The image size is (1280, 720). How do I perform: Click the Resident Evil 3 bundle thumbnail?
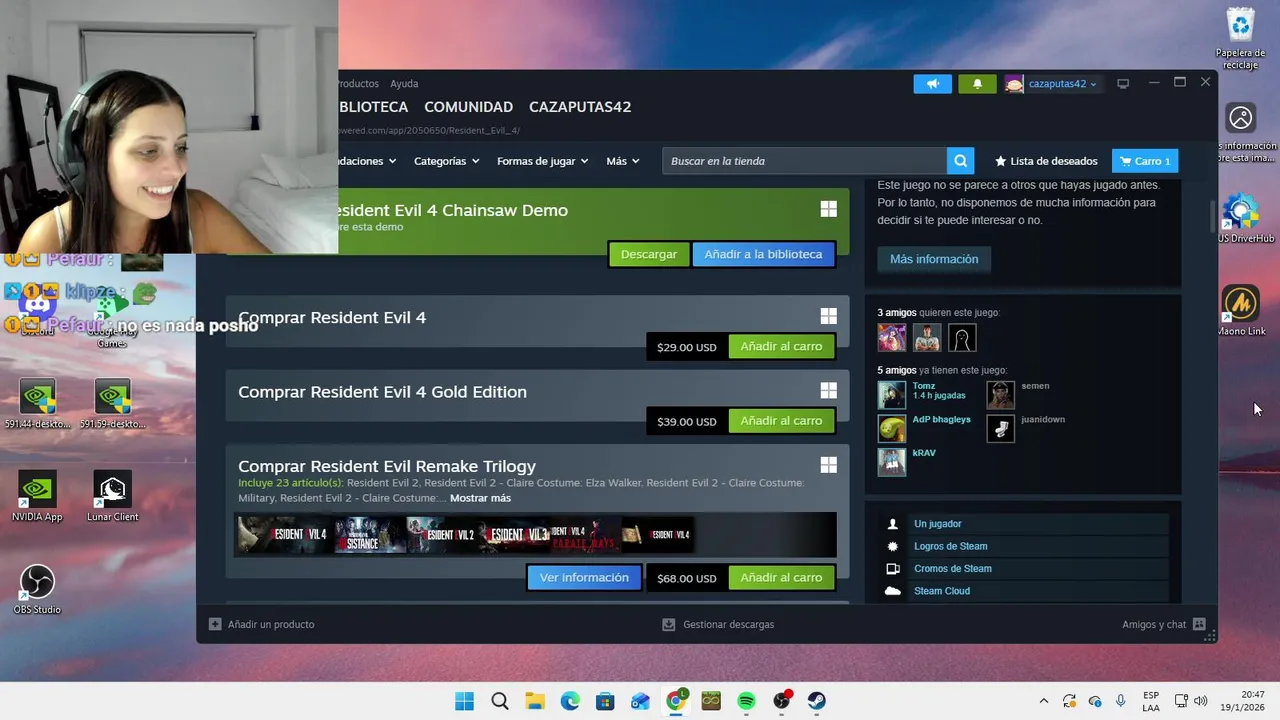click(x=513, y=535)
